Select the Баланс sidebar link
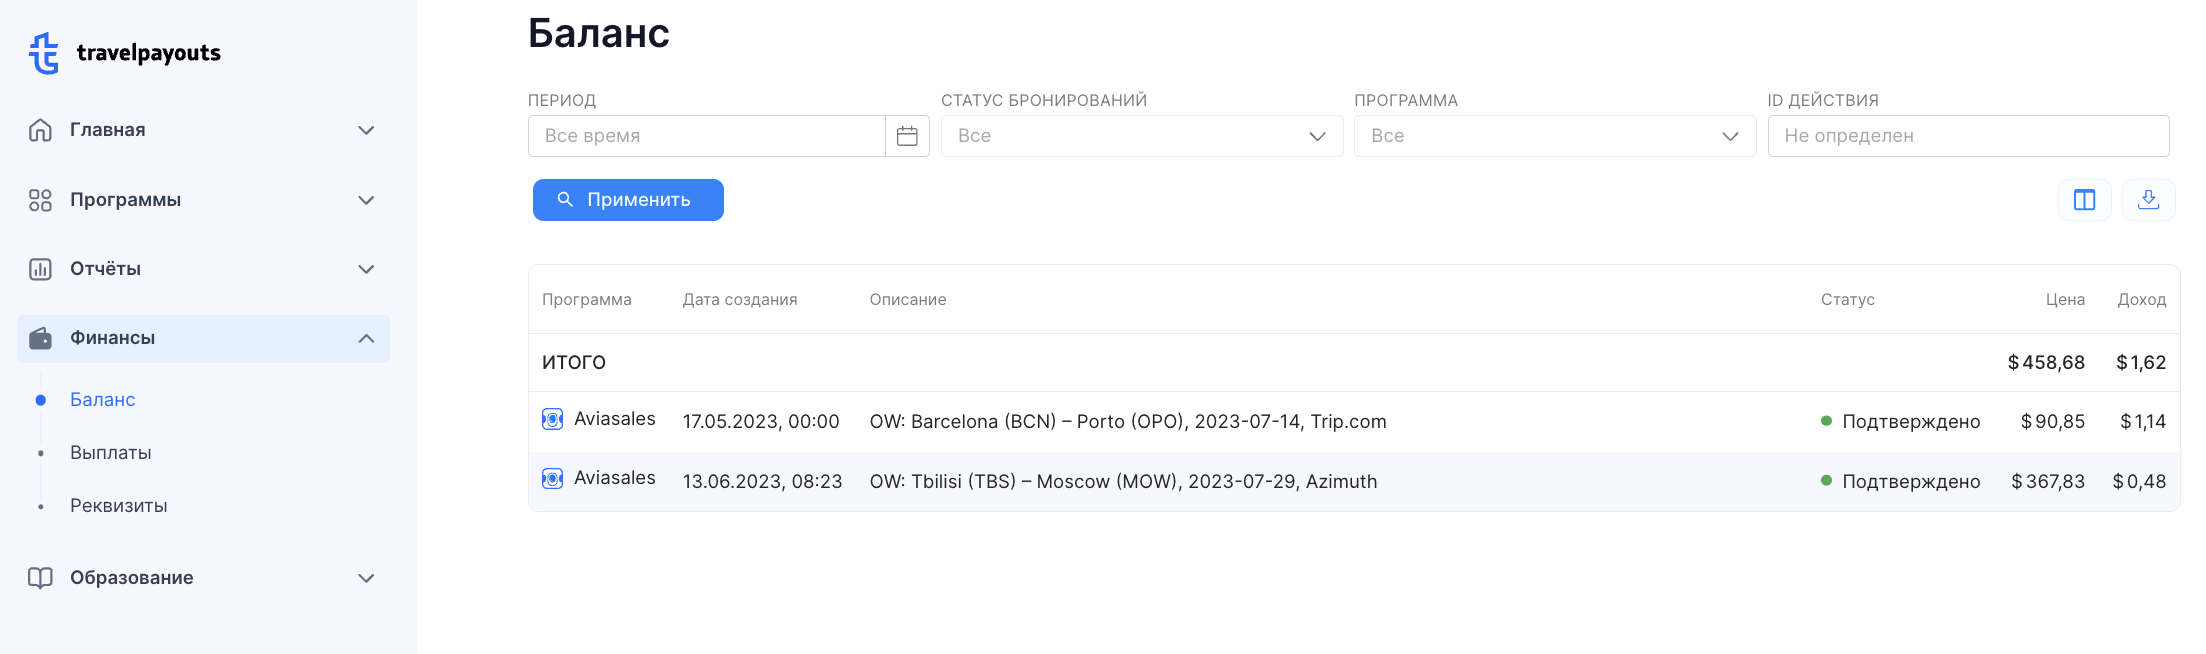This screenshot has height=654, width=2206. (103, 400)
